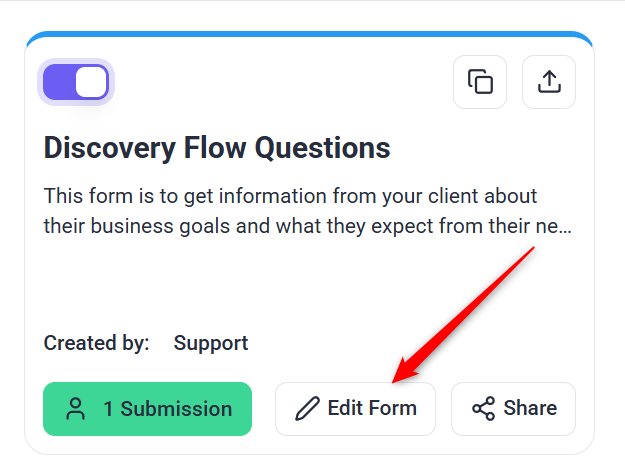Click the pencil icon beside Edit Form
The height and width of the screenshot is (473, 625).
coord(307,408)
